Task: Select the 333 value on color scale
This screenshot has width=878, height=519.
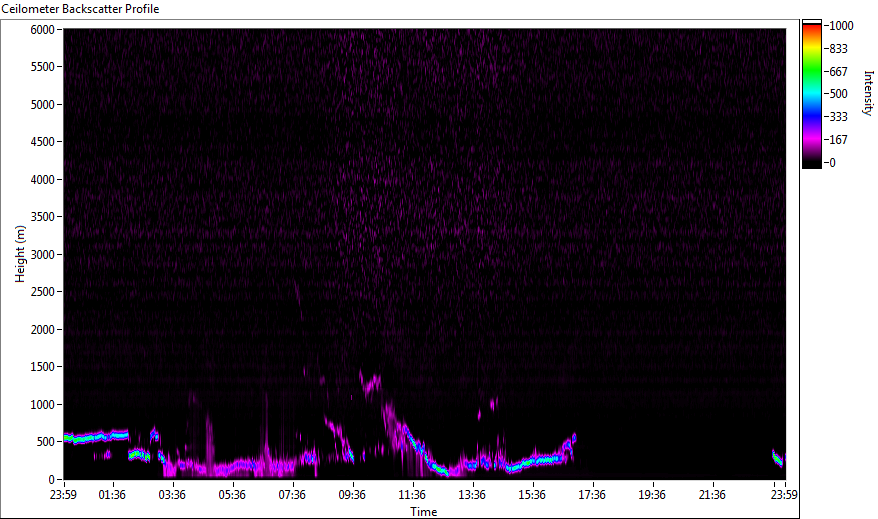Action: 838,117
